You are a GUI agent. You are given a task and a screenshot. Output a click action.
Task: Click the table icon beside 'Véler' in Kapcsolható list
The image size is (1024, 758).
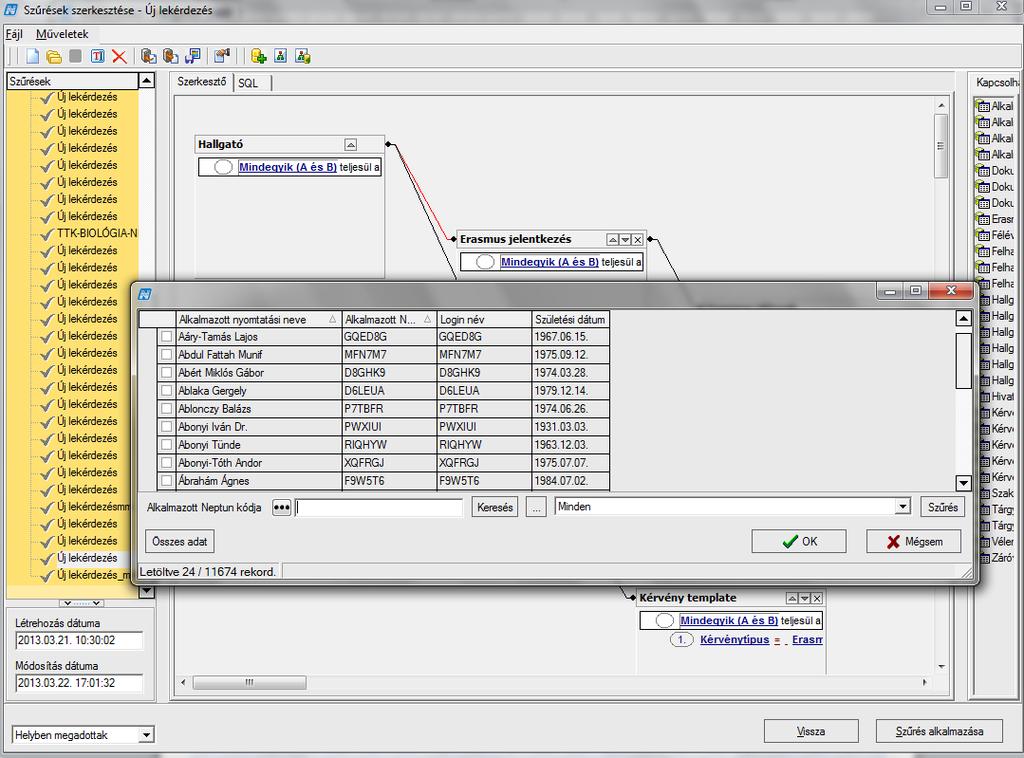pos(985,542)
